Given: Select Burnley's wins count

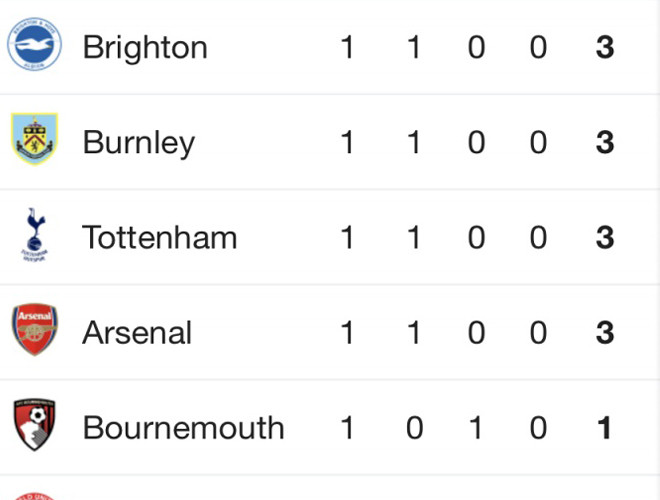Looking at the screenshot, I should (x=414, y=142).
